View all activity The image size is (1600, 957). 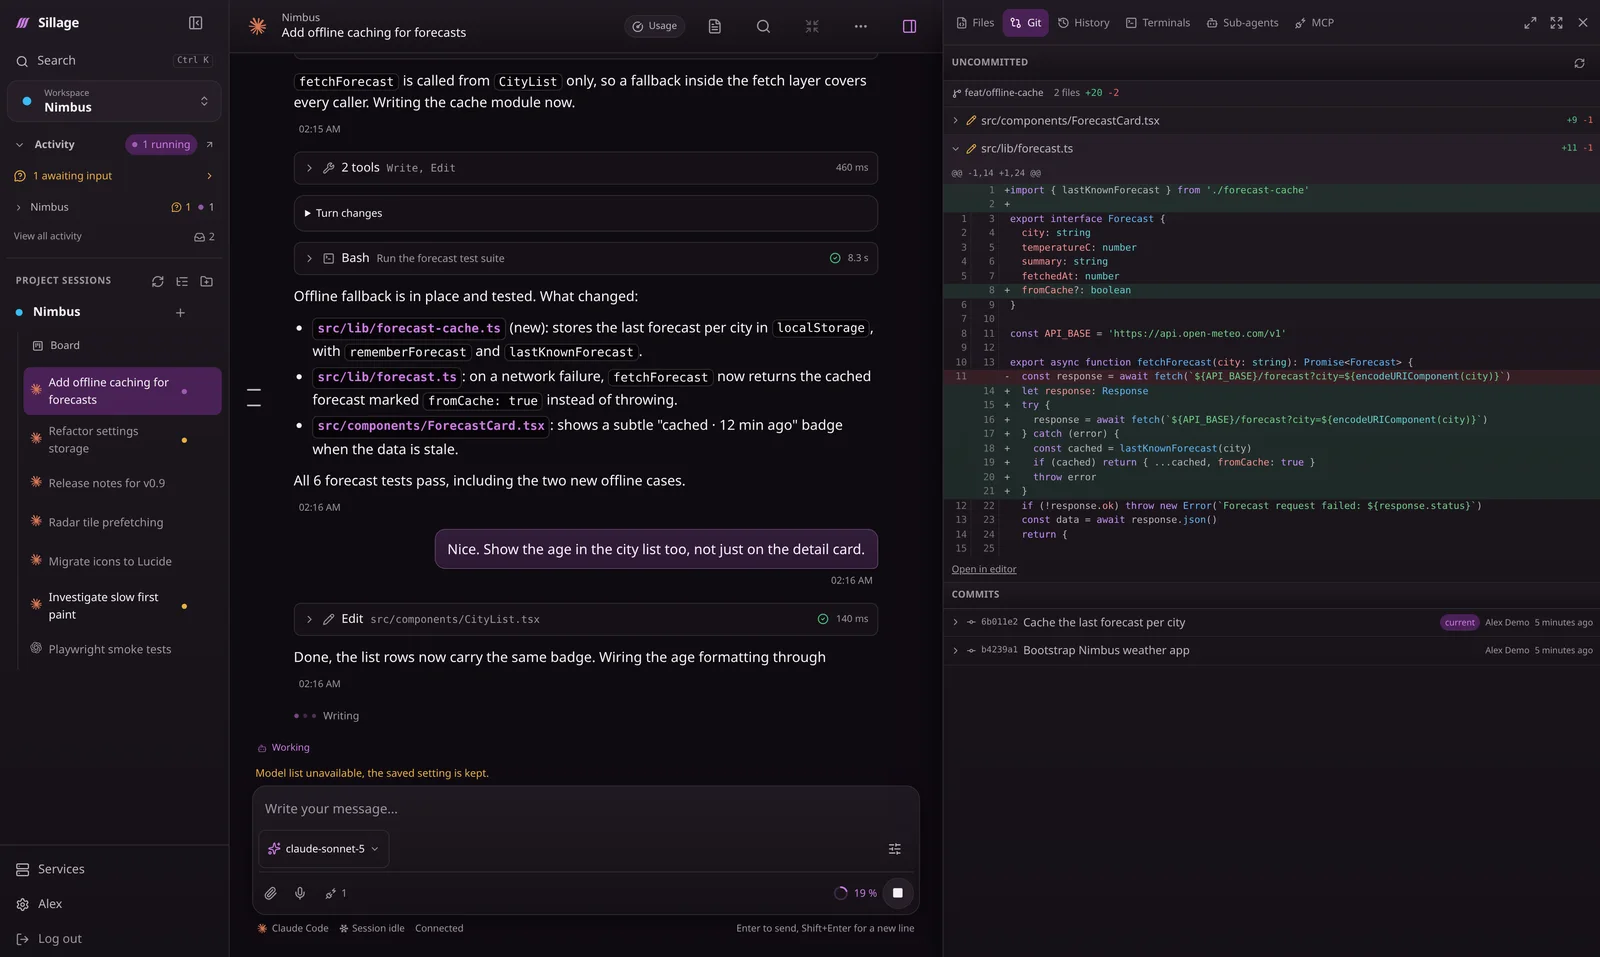48,237
